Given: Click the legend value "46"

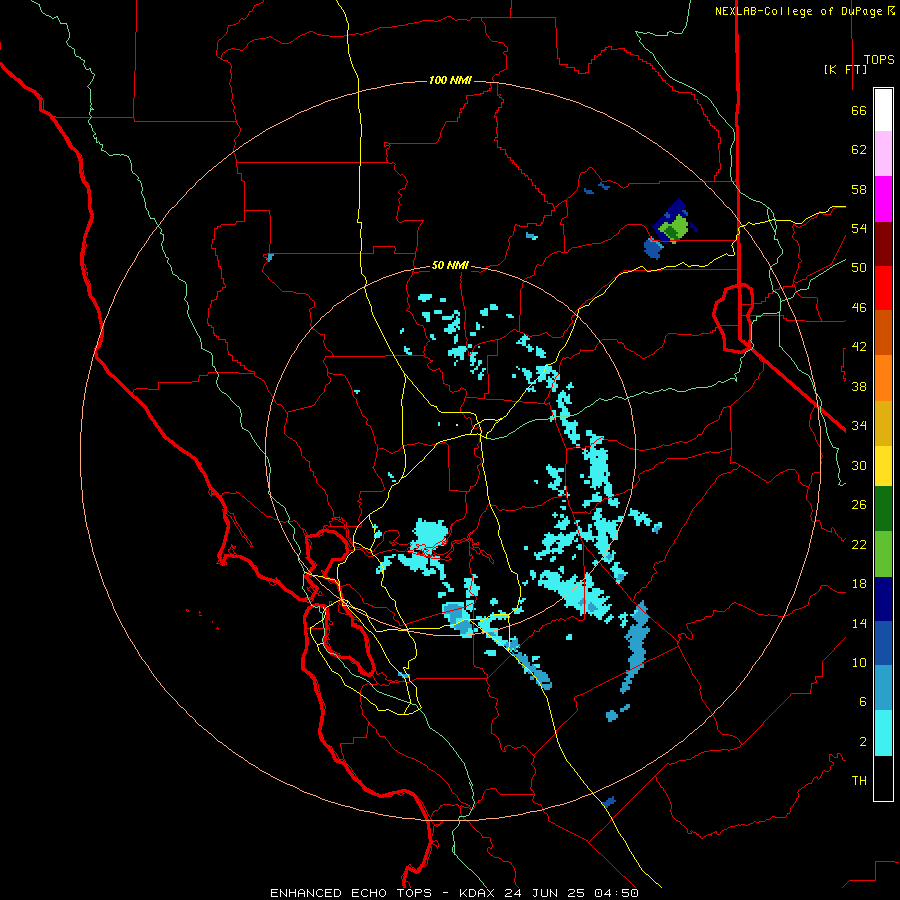Looking at the screenshot, I should 859,308.
